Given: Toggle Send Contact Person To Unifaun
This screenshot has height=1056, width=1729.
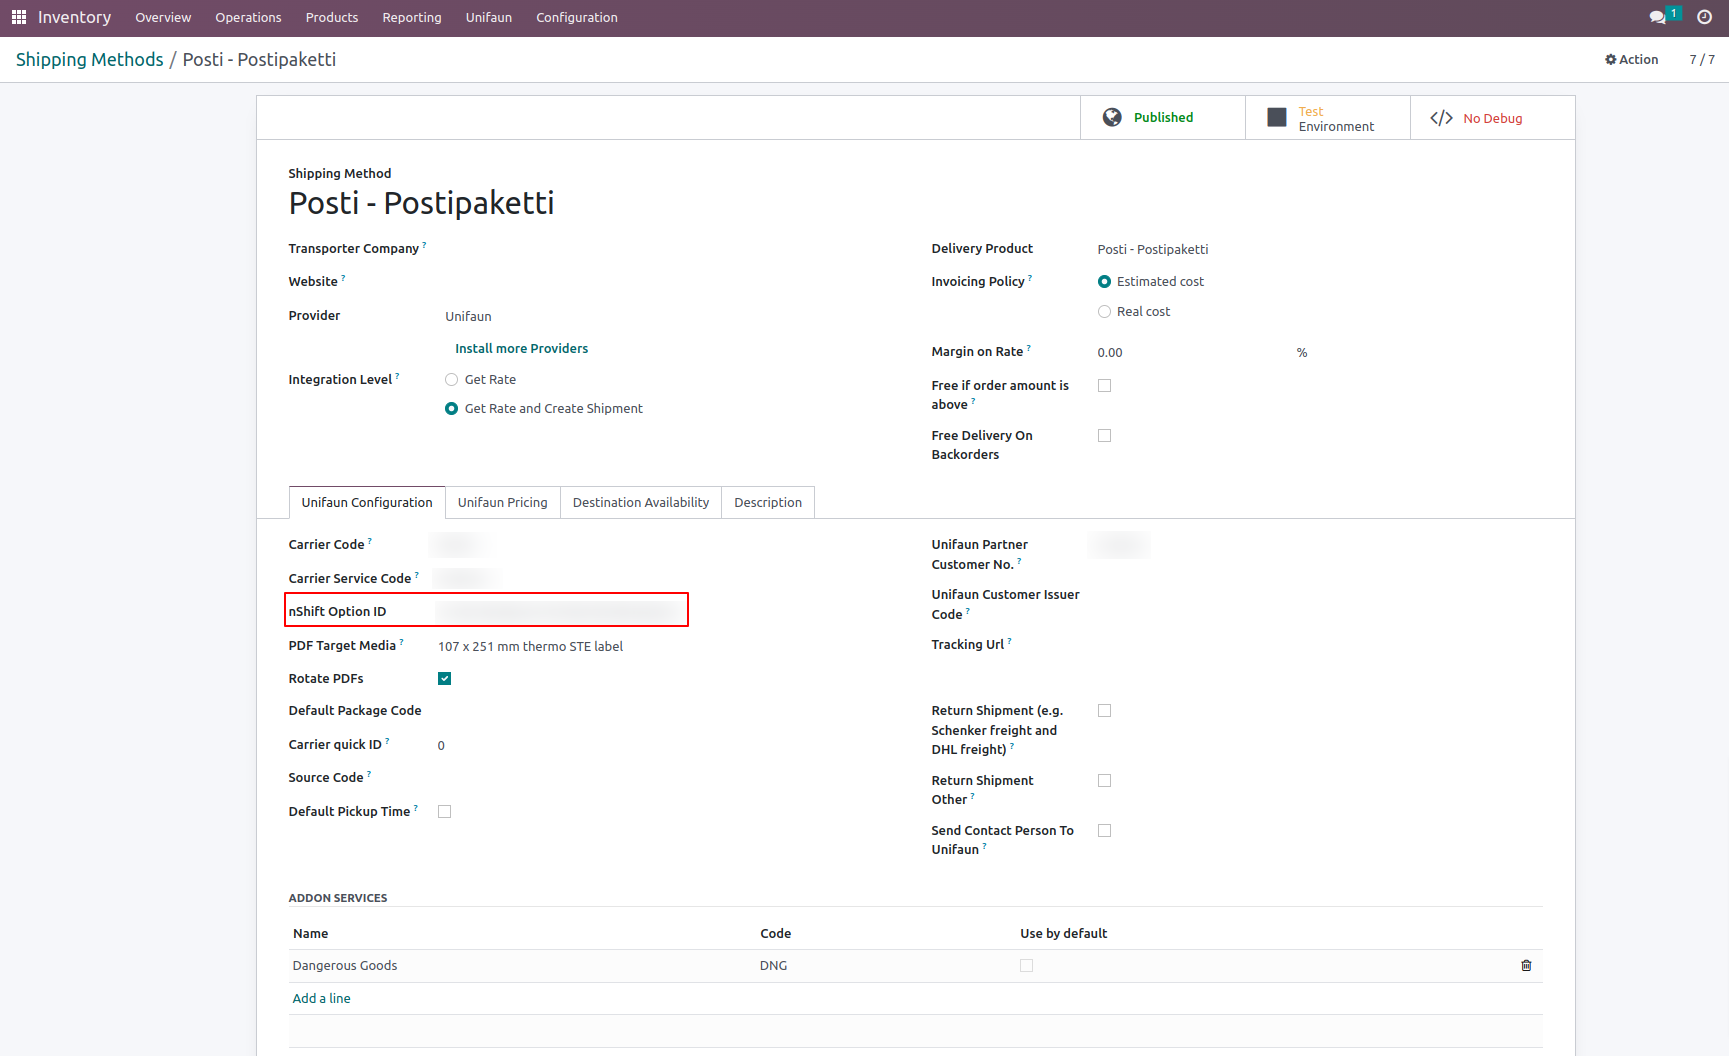Looking at the screenshot, I should coord(1105,831).
